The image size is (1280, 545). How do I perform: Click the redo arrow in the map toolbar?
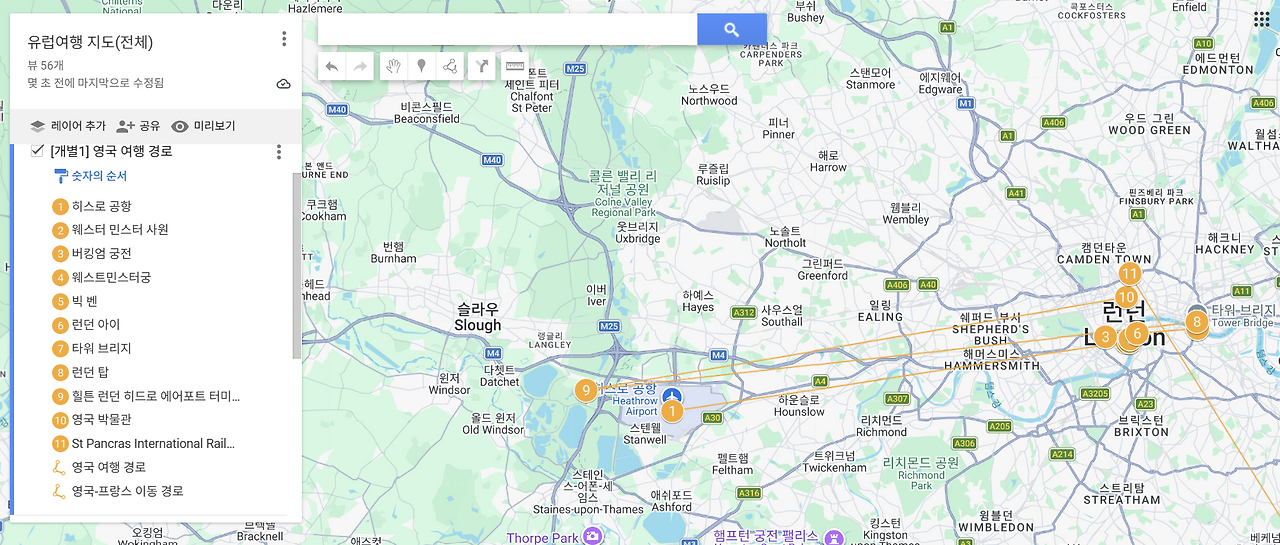point(360,67)
